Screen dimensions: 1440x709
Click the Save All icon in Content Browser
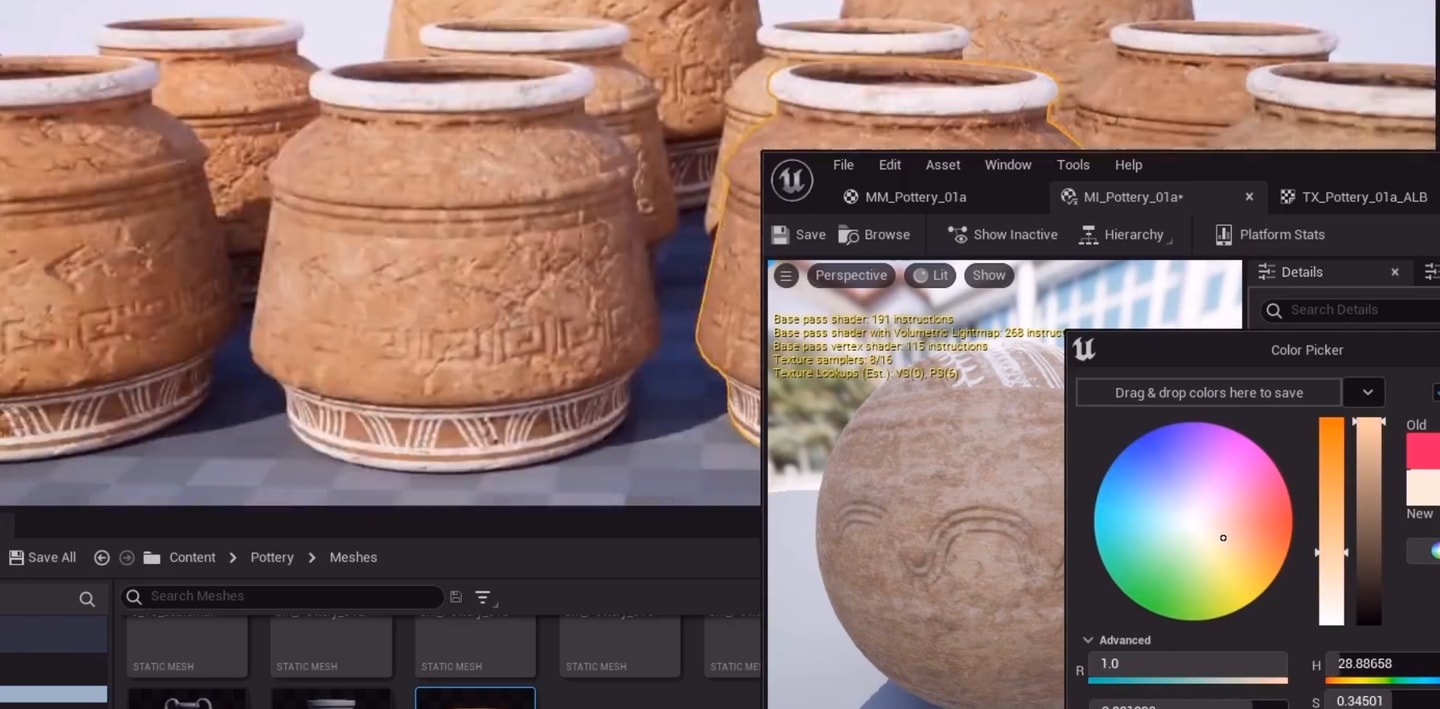[x=17, y=558]
